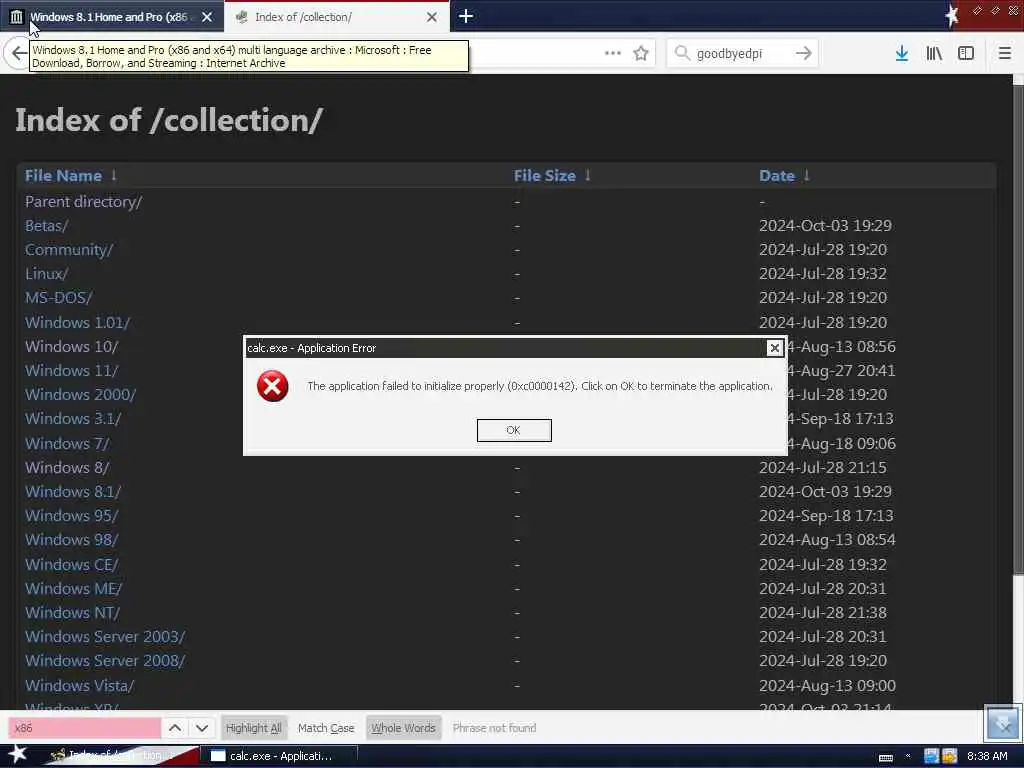Open a new tab with plus button
Screen dimensions: 1024x768
(x=466, y=16)
